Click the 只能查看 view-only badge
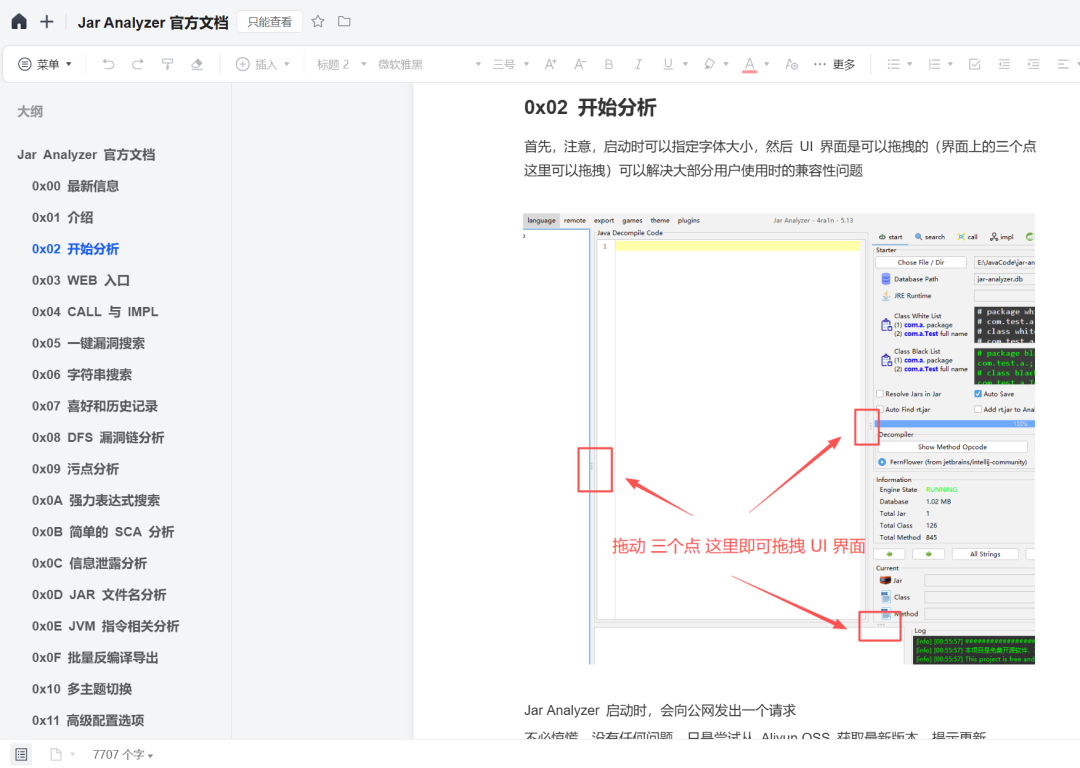Screen dimensions: 1080x768 269,22
